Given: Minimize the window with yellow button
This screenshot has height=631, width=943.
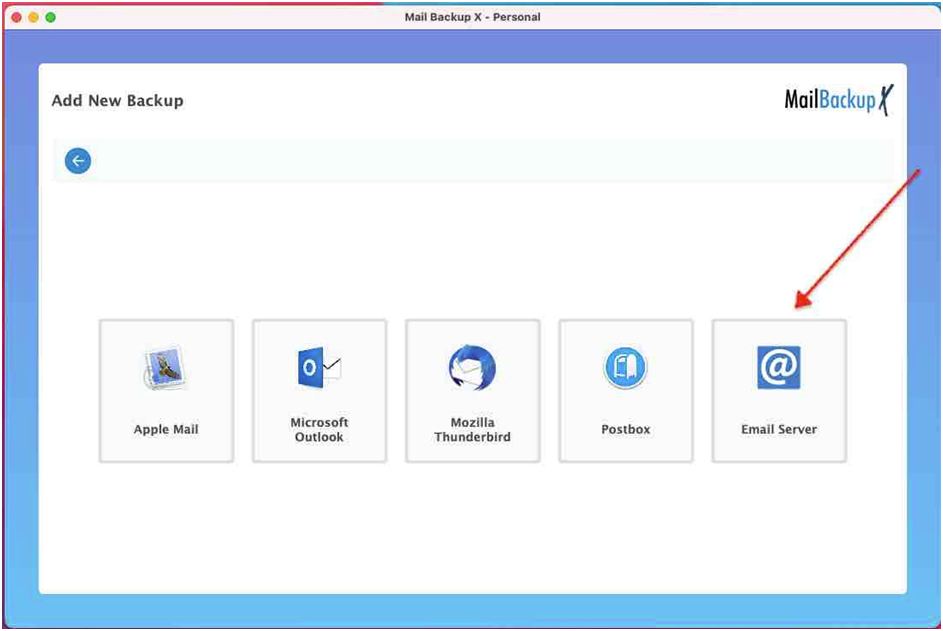Looking at the screenshot, I should [34, 17].
